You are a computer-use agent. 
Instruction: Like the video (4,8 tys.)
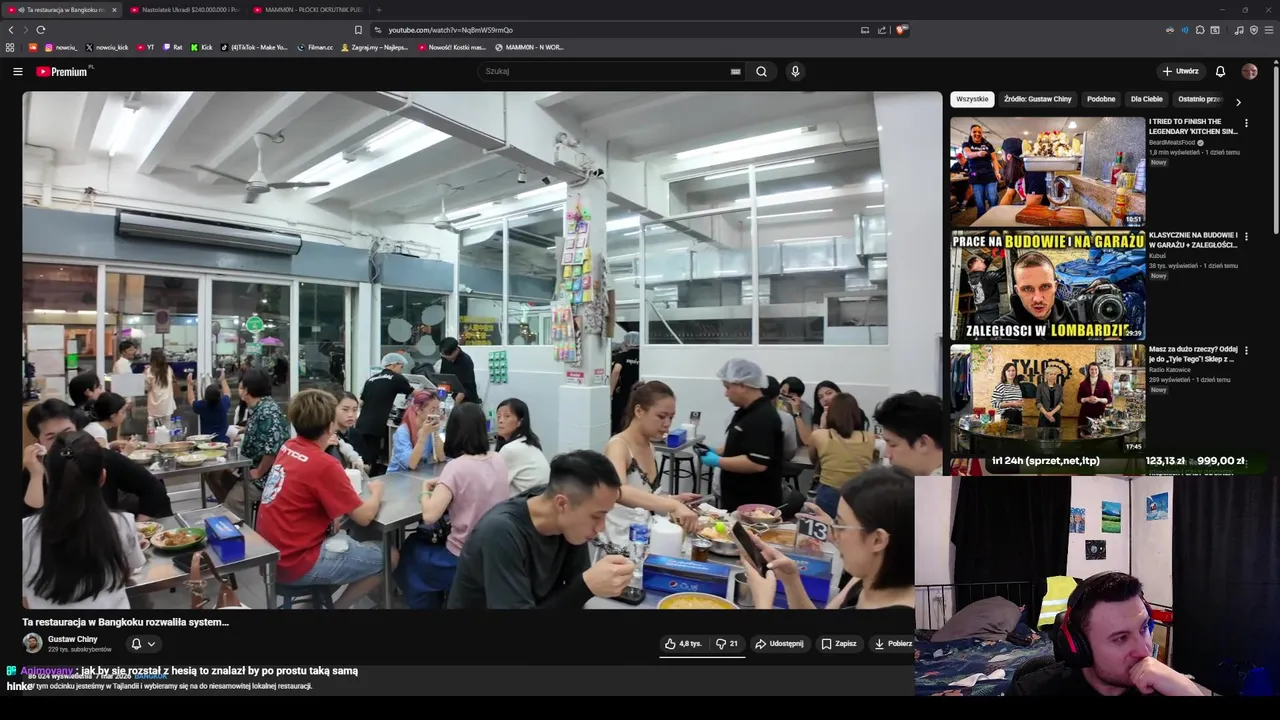(x=684, y=644)
